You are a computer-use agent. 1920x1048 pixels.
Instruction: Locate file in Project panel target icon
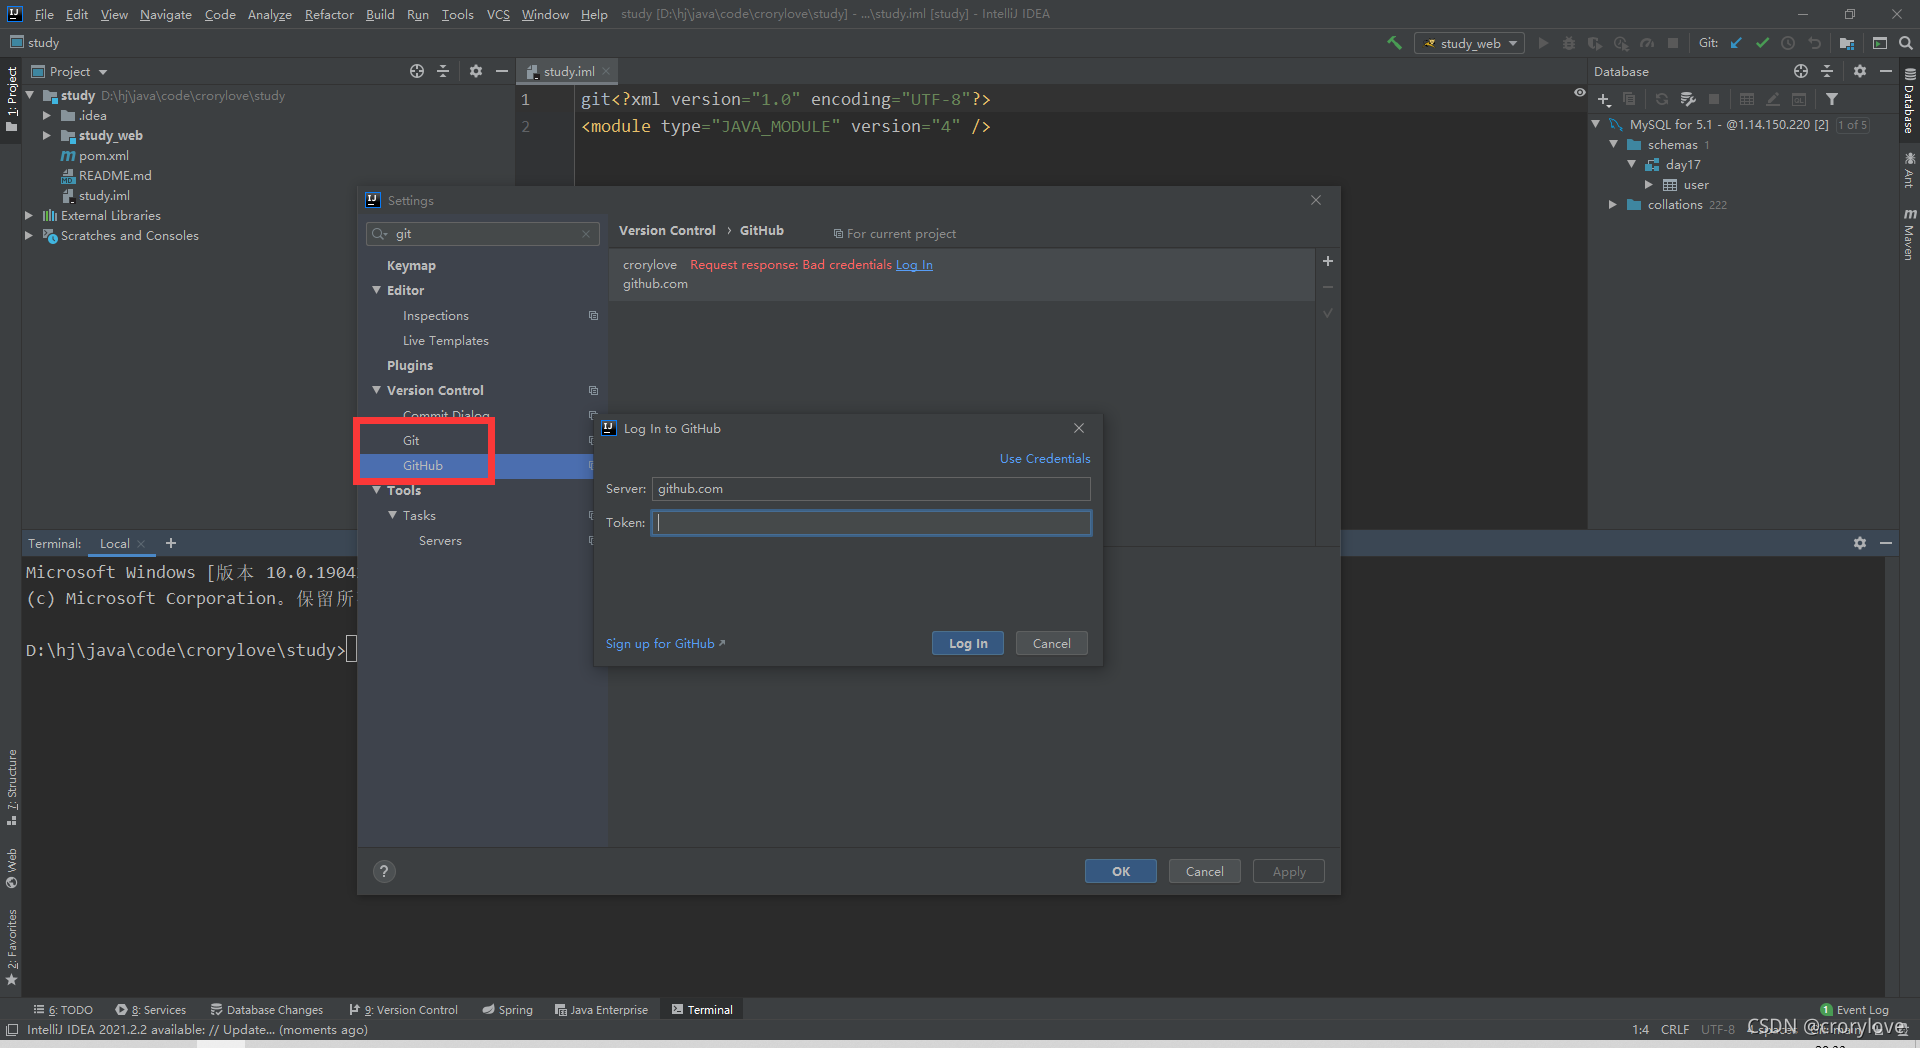pyautogui.click(x=417, y=71)
